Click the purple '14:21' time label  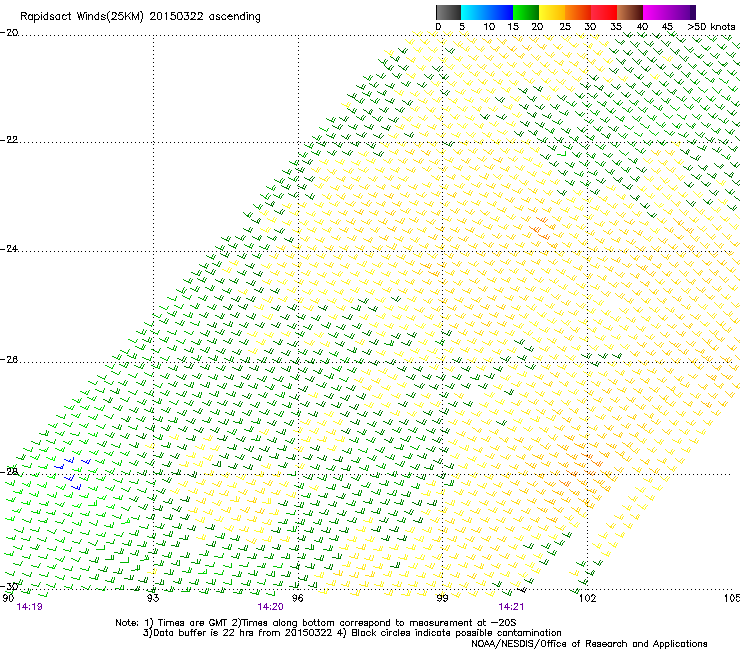coord(511,607)
